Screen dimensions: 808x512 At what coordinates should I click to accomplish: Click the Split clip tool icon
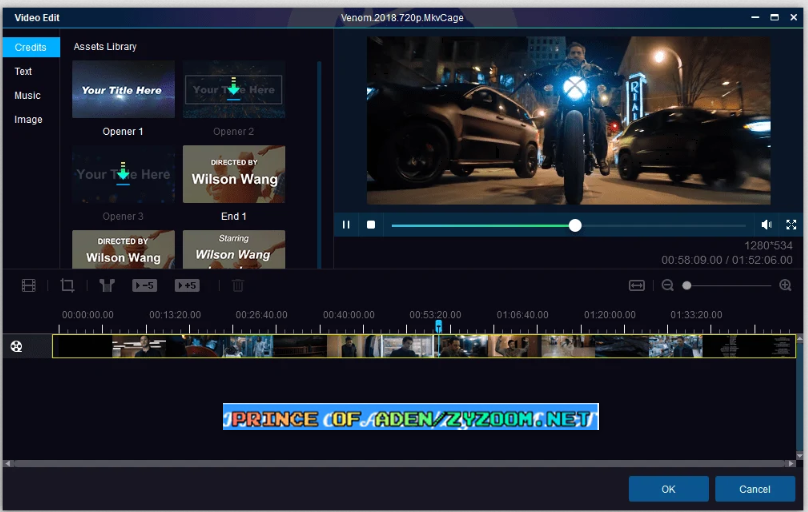tap(107, 285)
